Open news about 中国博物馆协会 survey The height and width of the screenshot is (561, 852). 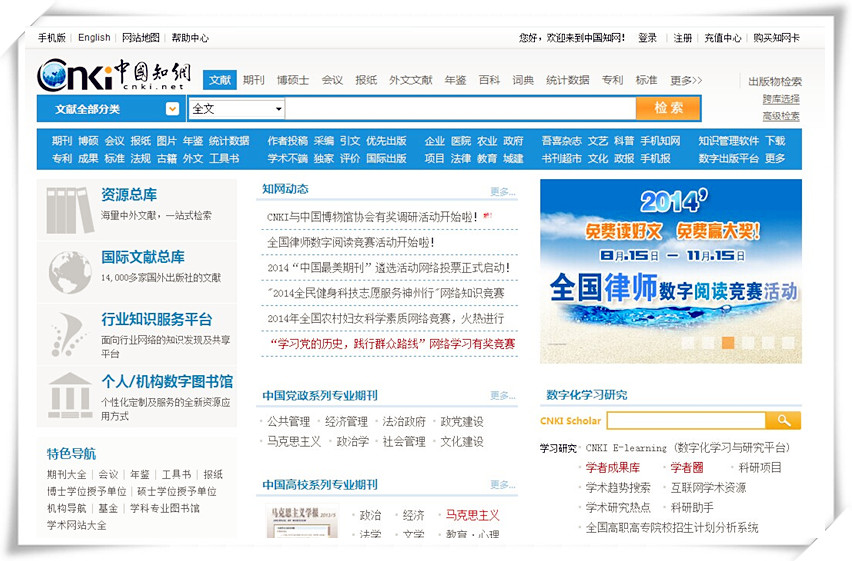pyautogui.click(x=372, y=217)
